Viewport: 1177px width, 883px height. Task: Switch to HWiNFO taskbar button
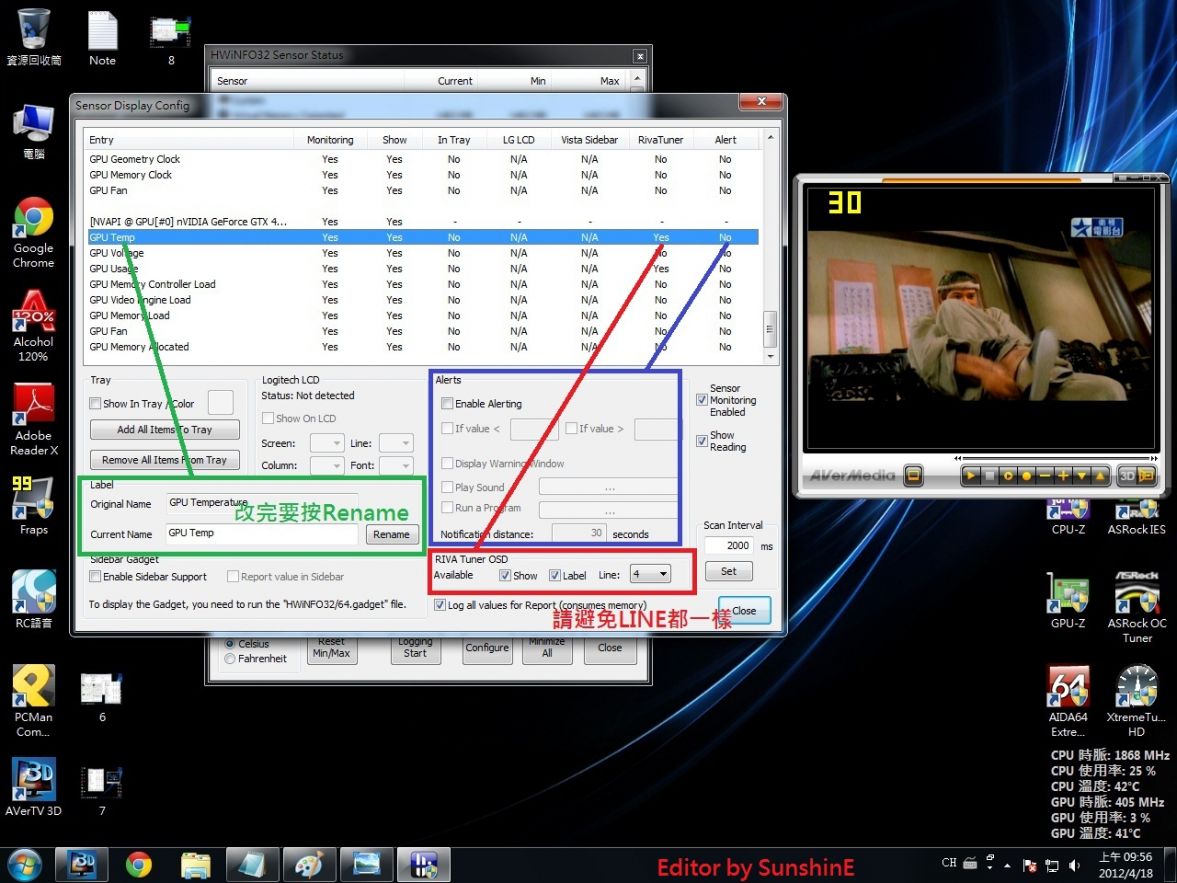[x=423, y=865]
